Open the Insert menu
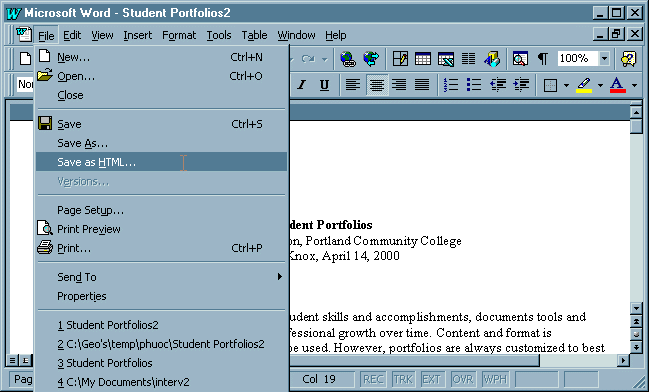The width and height of the screenshot is (649, 392). [x=137, y=36]
